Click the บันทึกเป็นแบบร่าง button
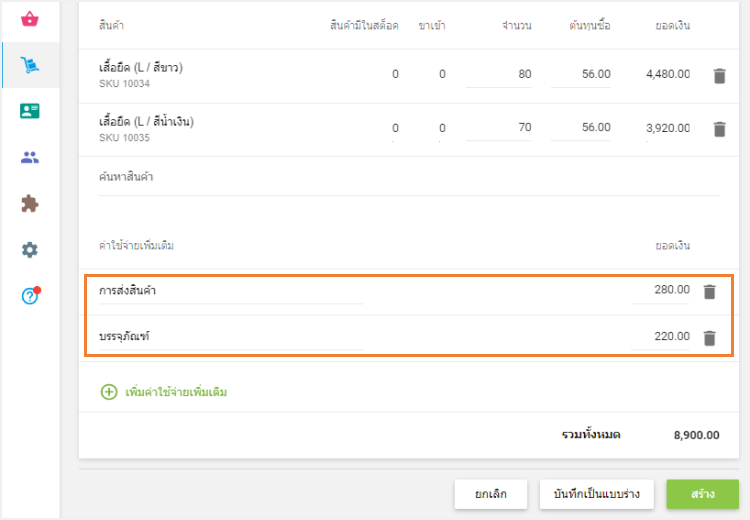This screenshot has height=520, width=750. click(597, 494)
